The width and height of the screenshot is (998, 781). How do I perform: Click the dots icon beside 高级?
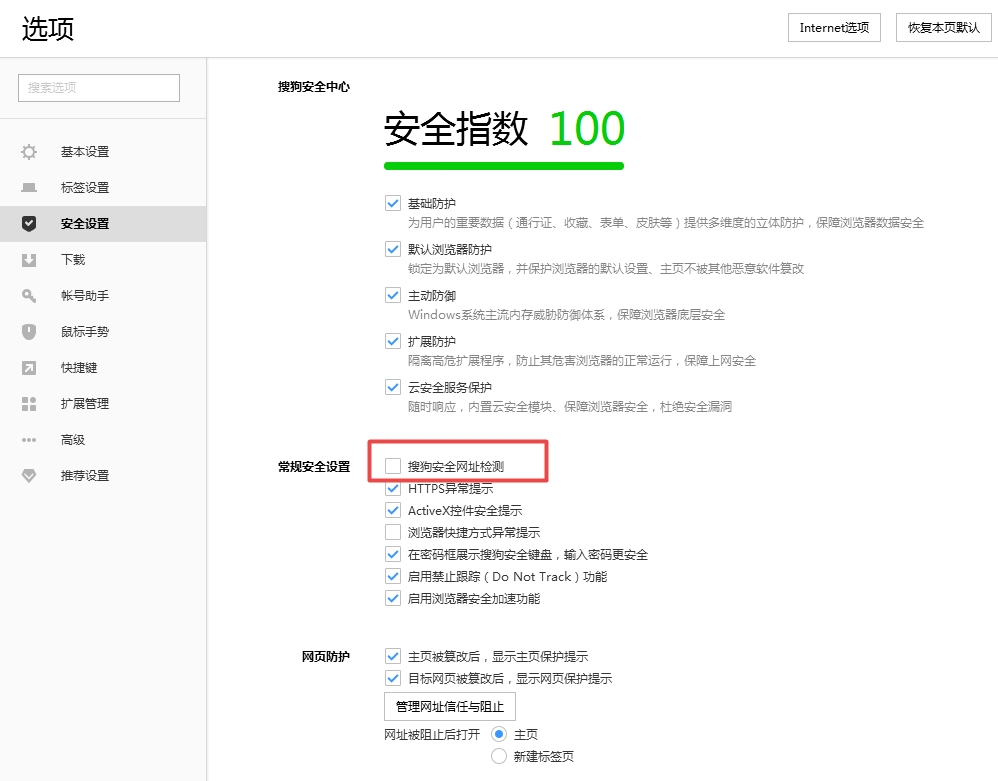[29, 440]
